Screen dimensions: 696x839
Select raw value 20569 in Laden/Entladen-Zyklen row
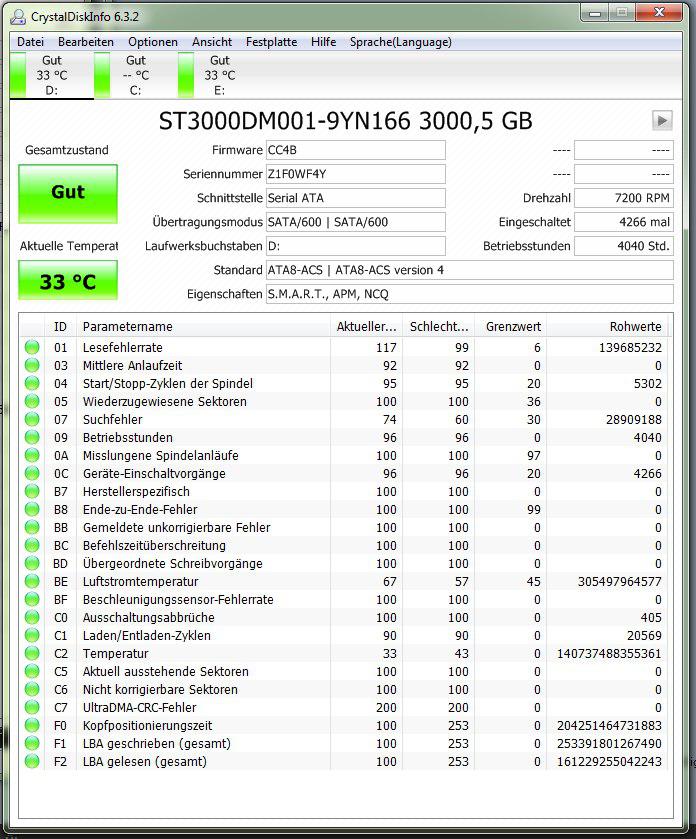point(644,635)
